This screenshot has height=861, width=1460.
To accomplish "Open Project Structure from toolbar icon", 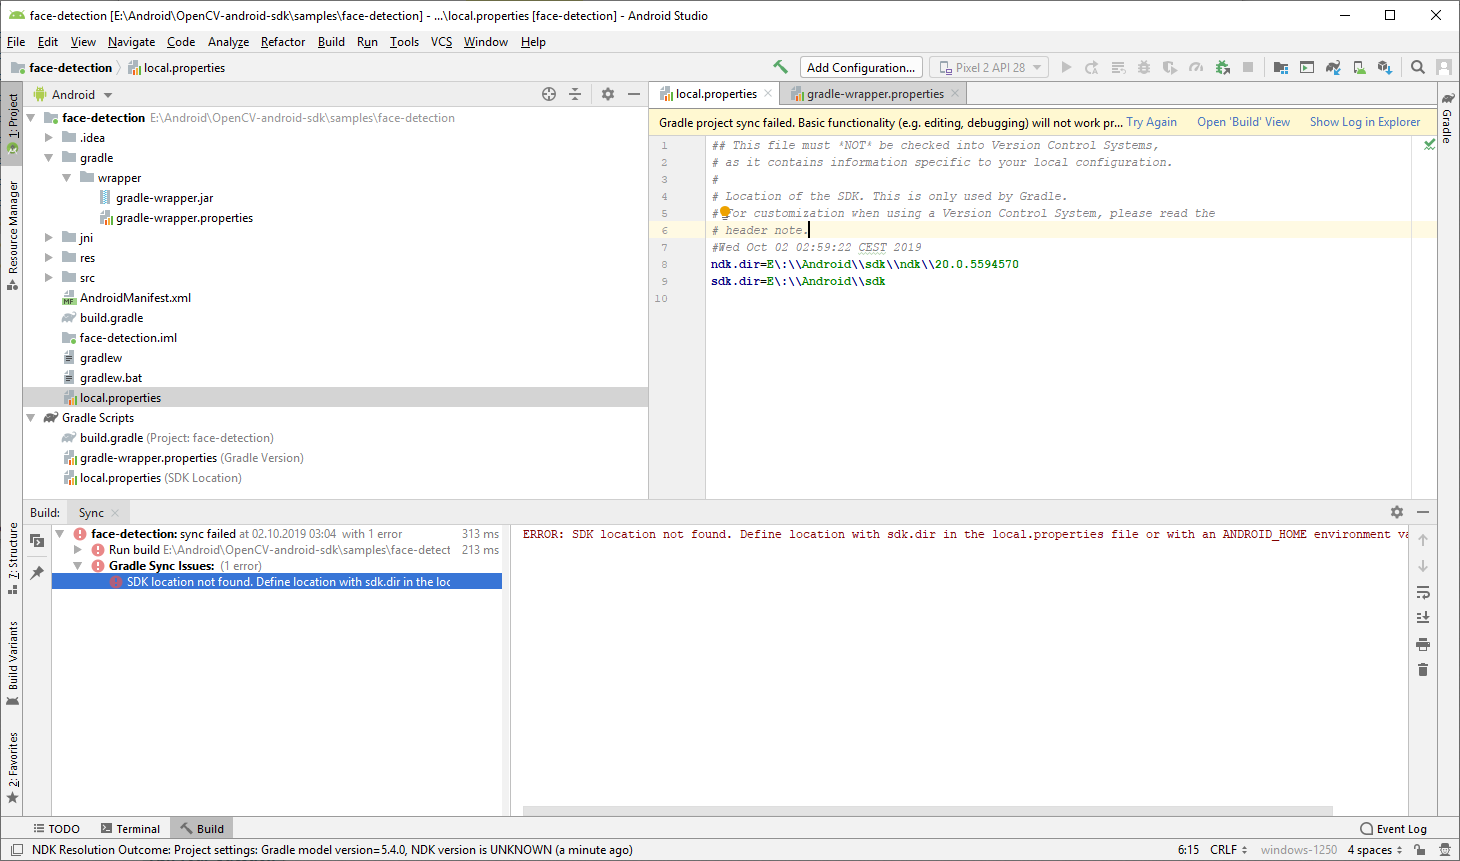I will pos(1281,67).
